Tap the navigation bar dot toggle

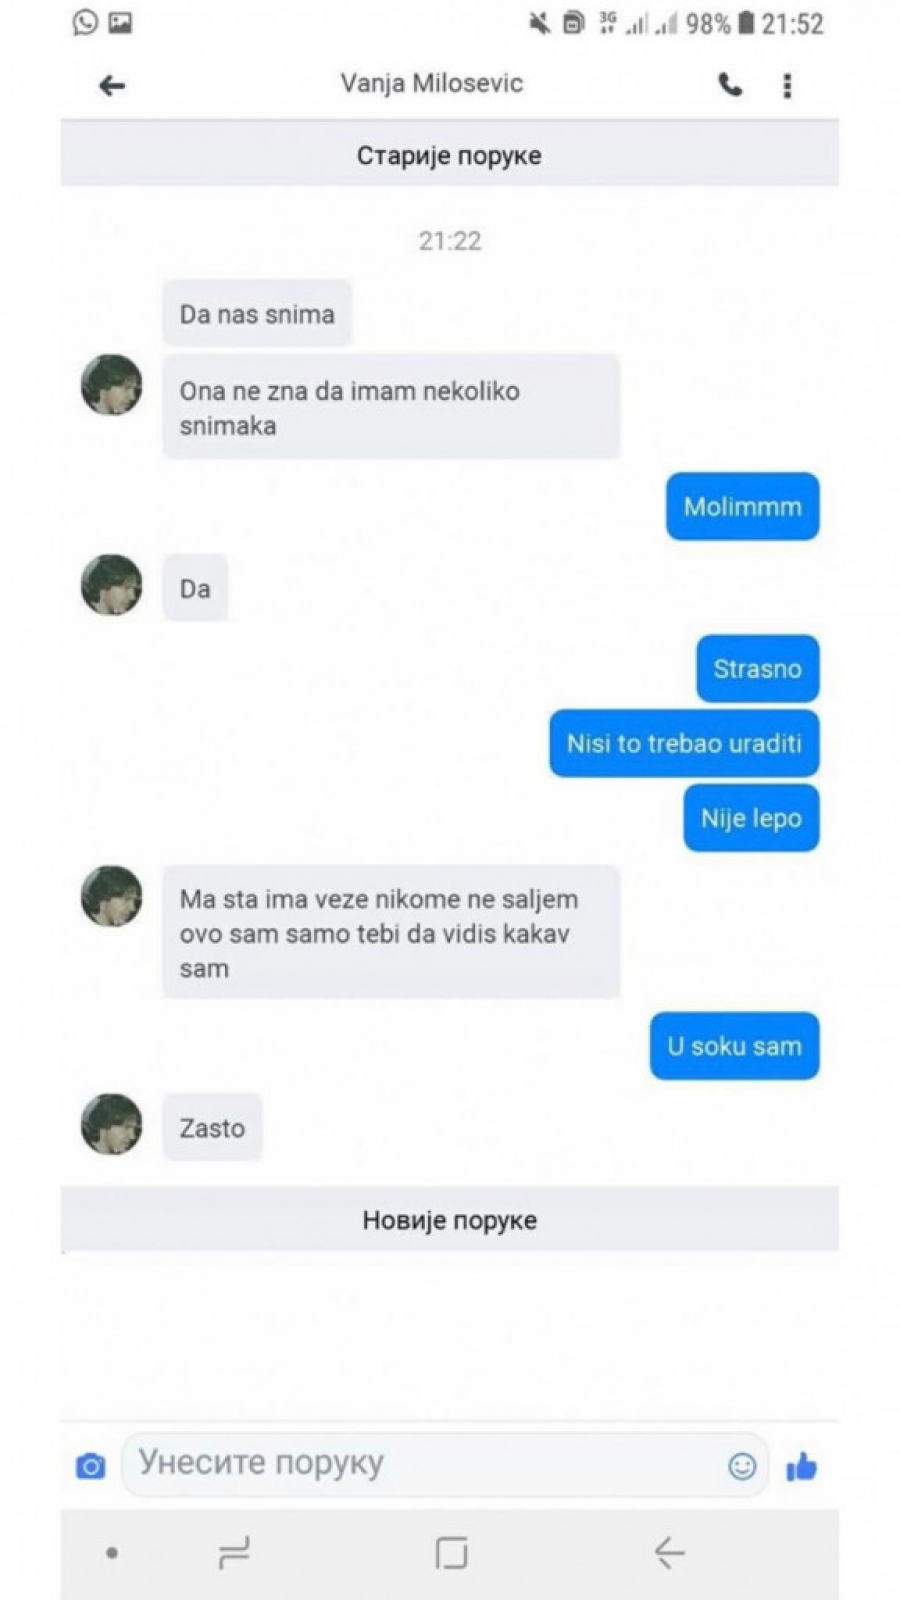pyautogui.click(x=112, y=1553)
